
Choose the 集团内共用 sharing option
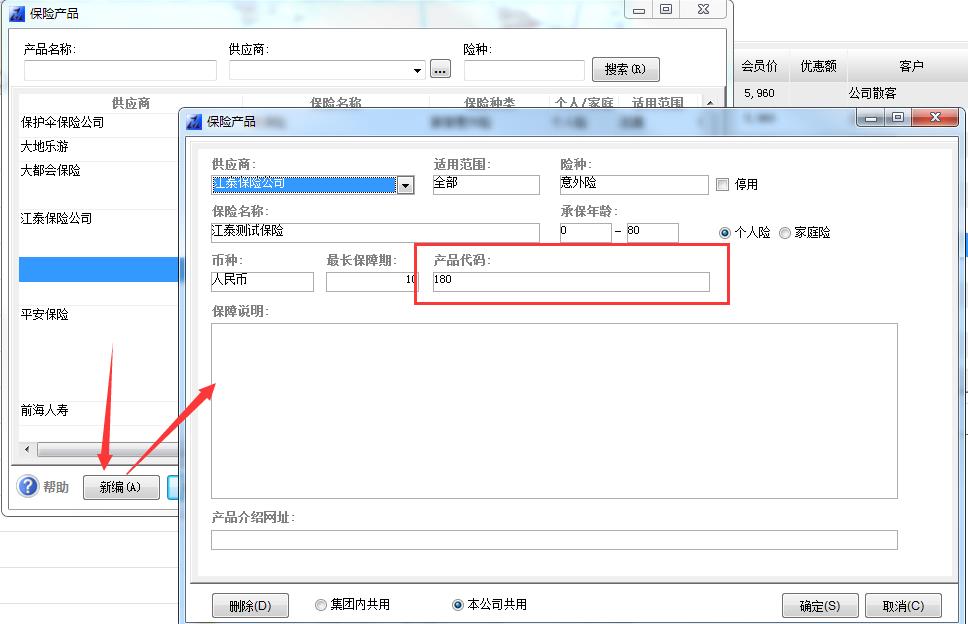pos(321,605)
